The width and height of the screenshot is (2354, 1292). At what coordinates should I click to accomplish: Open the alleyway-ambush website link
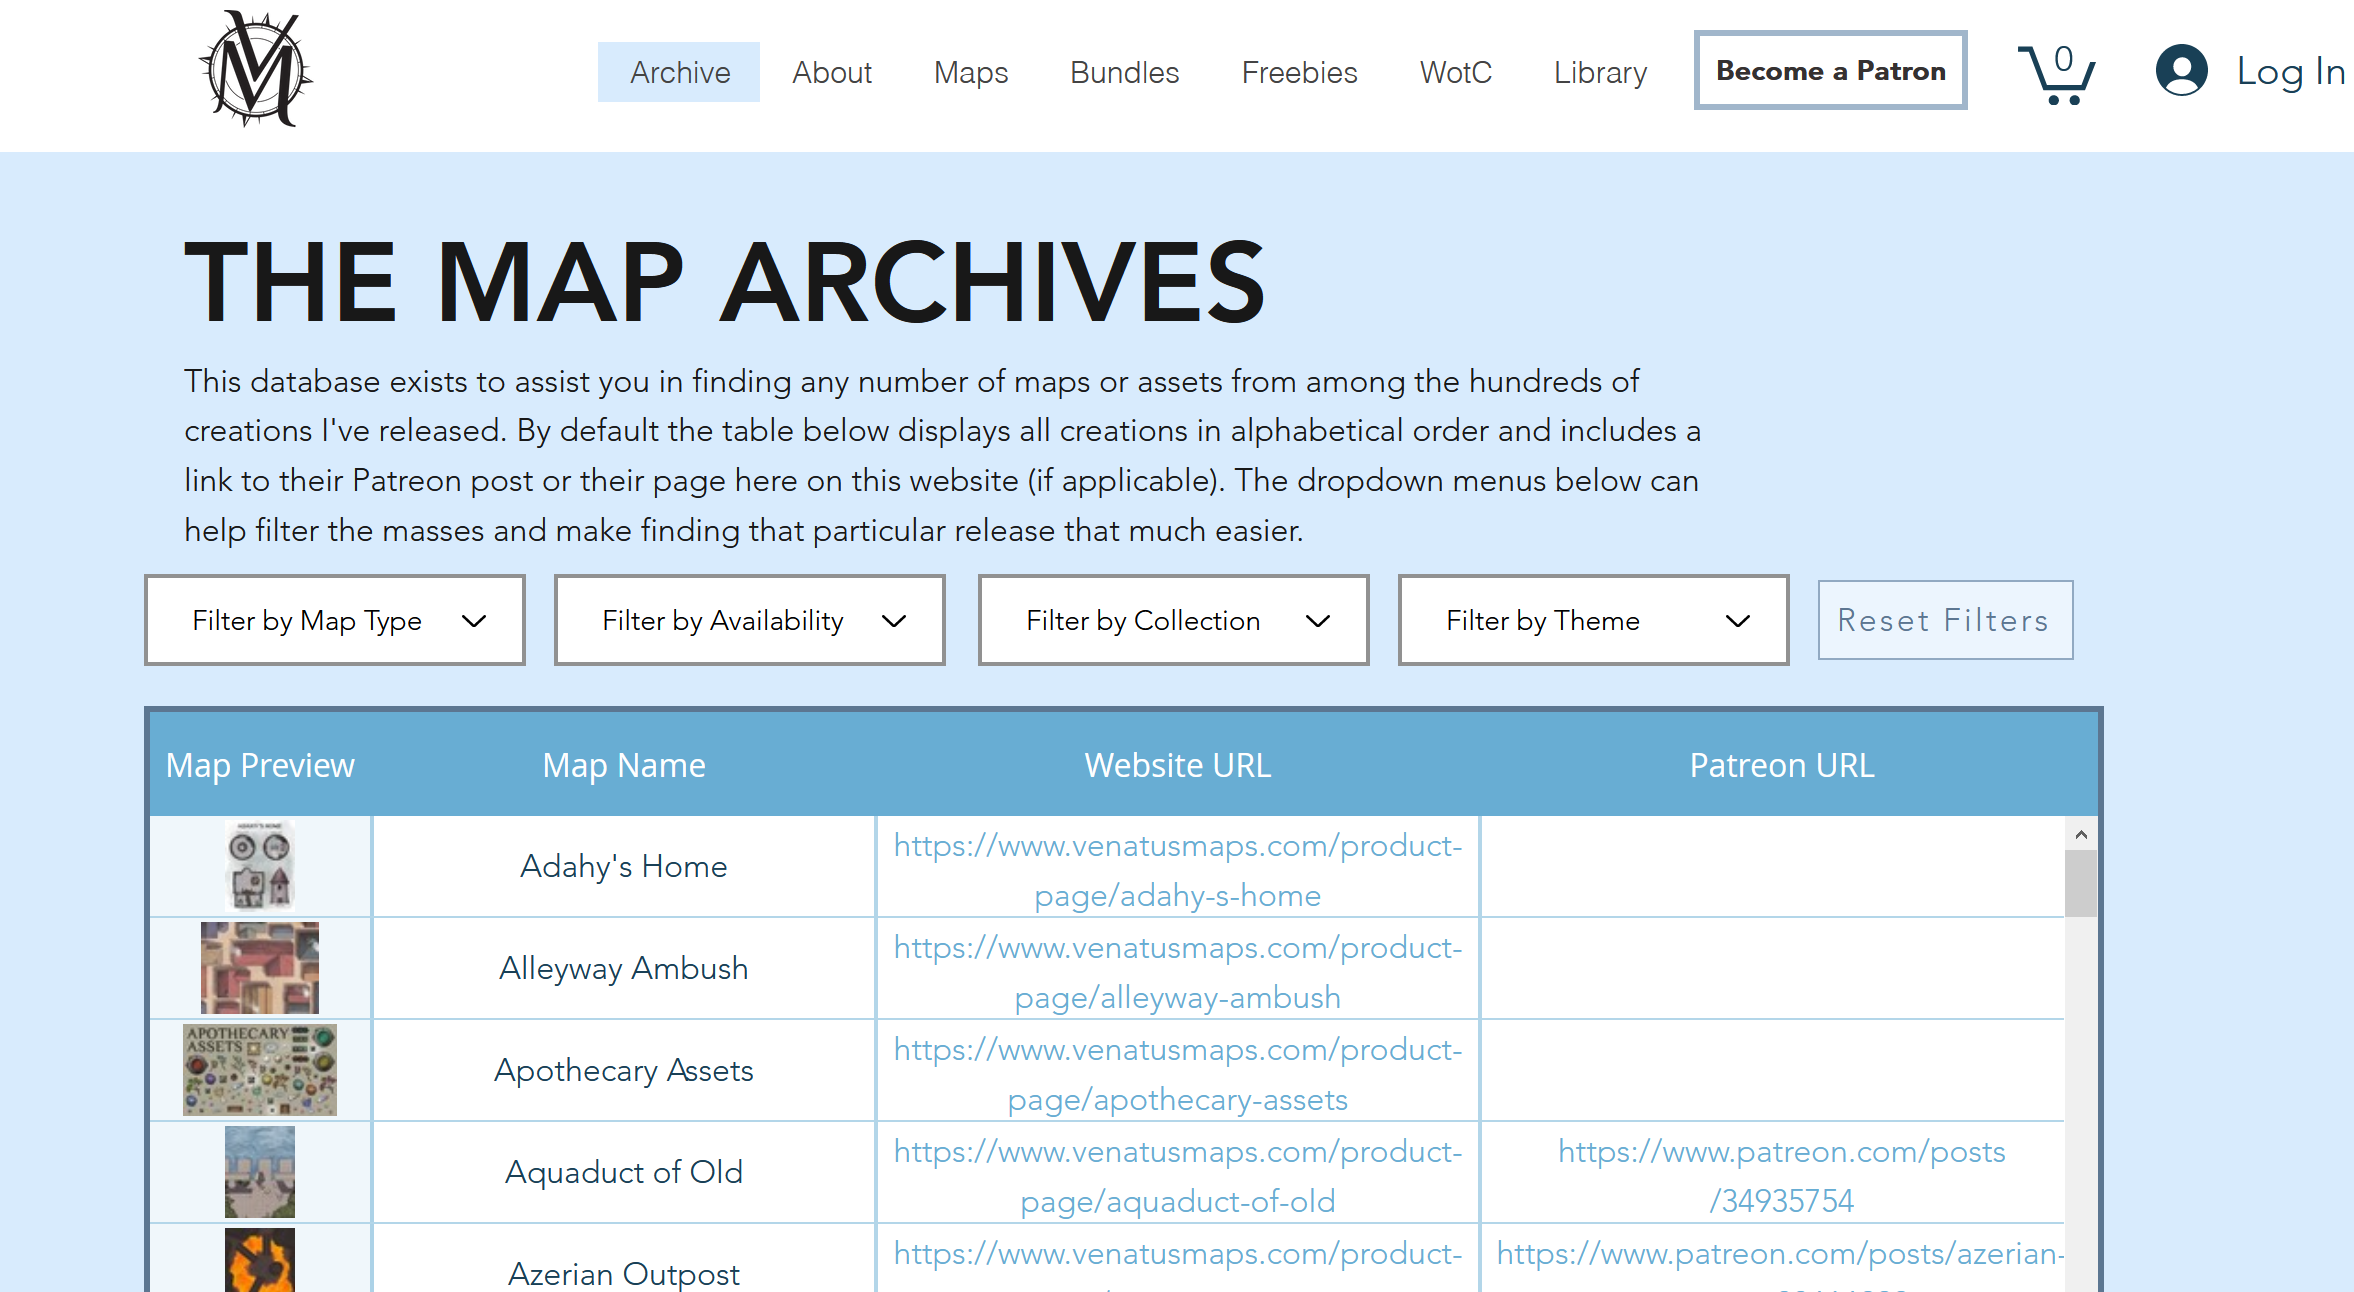click(x=1178, y=972)
